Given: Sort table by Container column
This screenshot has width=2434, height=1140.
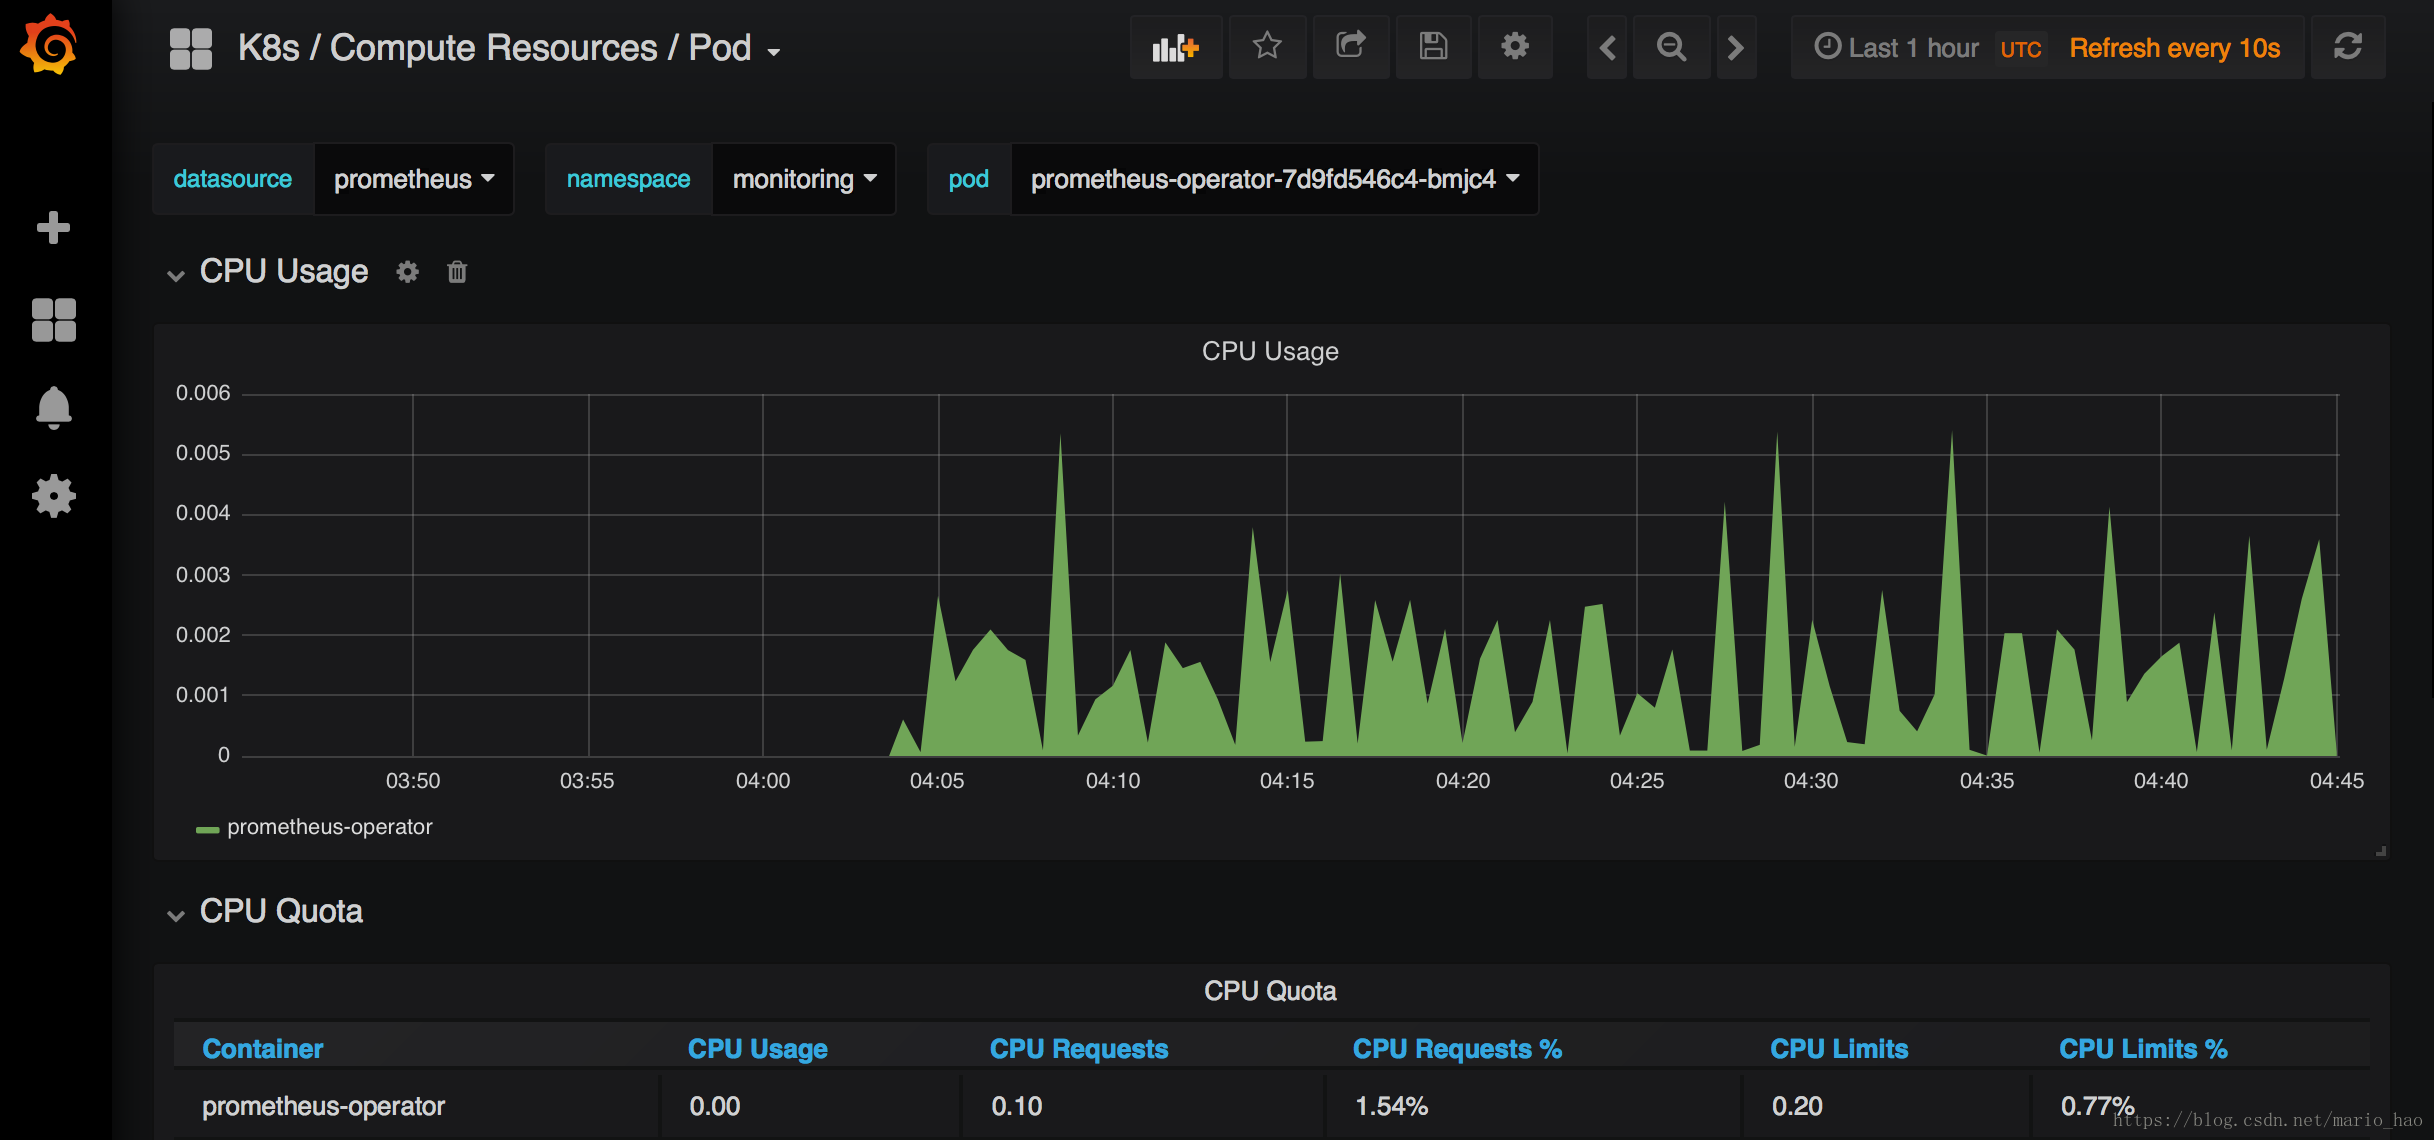Looking at the screenshot, I should (263, 1049).
